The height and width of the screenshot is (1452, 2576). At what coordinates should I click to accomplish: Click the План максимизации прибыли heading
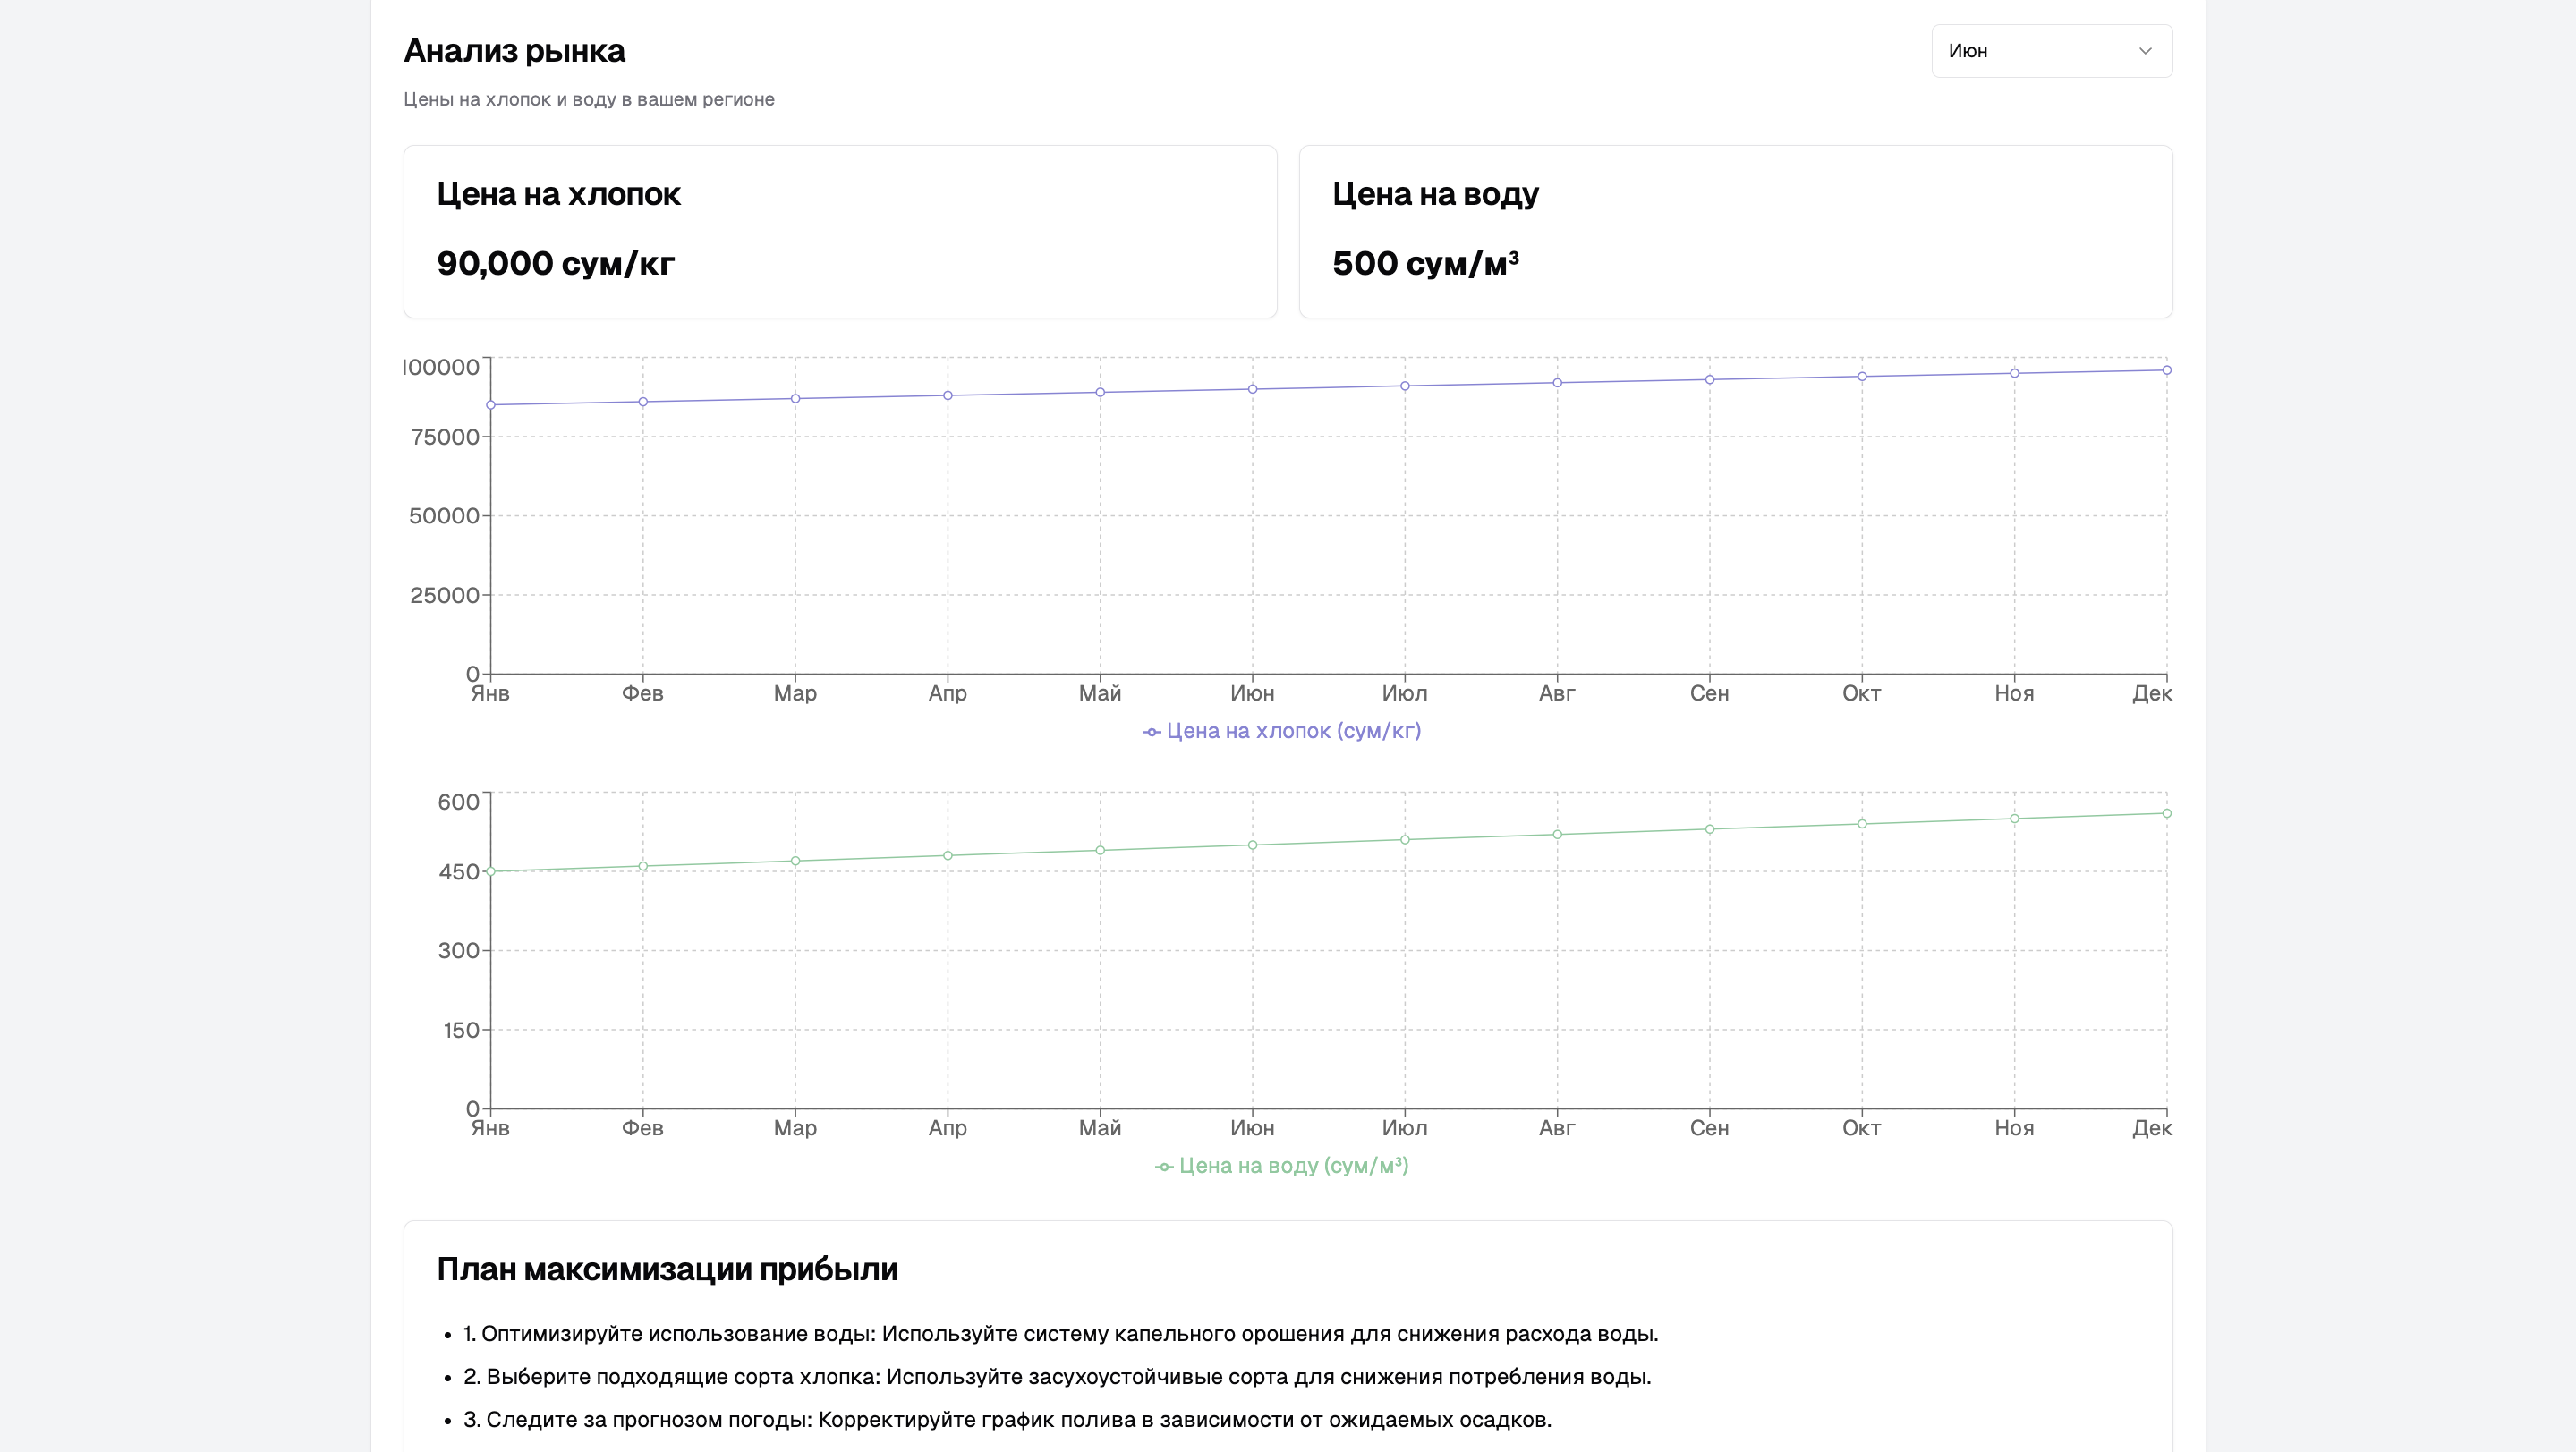click(x=667, y=1270)
